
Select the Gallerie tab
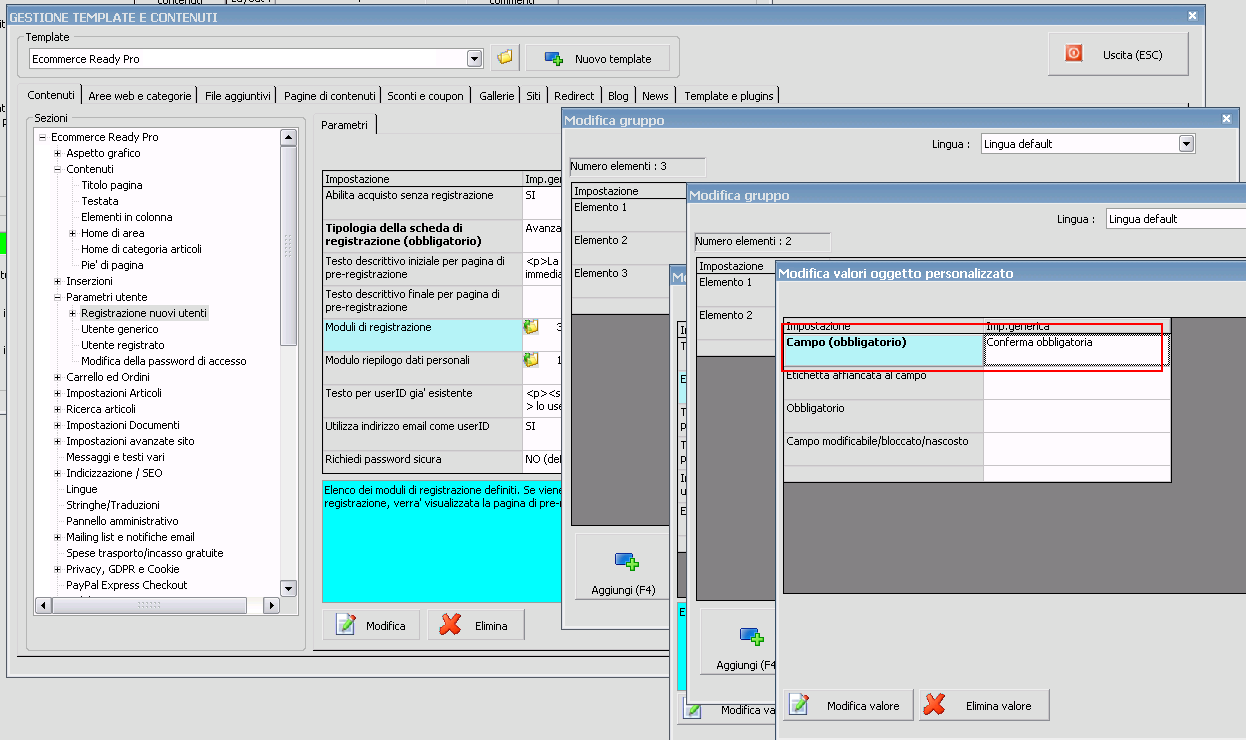tap(497, 96)
